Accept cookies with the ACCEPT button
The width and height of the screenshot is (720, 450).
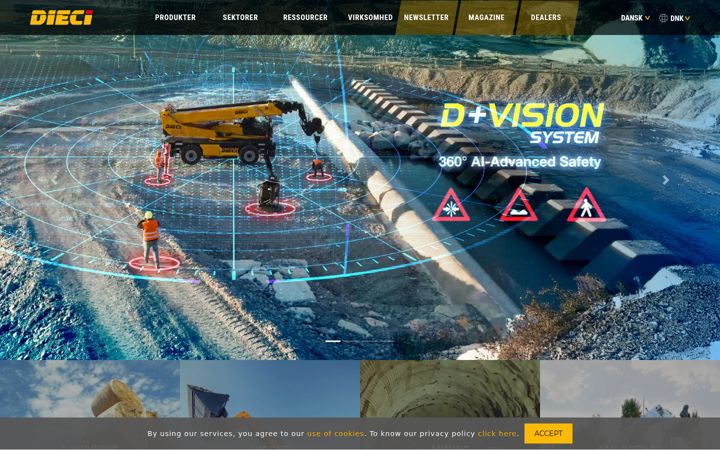tap(548, 433)
